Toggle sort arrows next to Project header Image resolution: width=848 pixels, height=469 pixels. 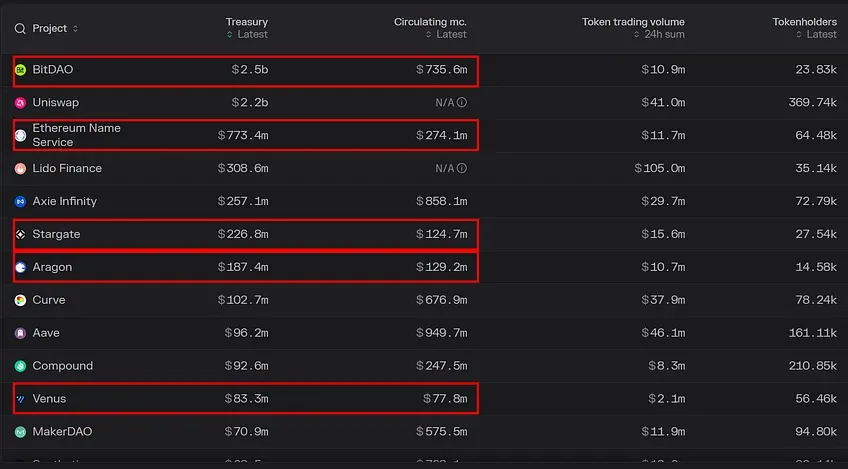(75, 29)
